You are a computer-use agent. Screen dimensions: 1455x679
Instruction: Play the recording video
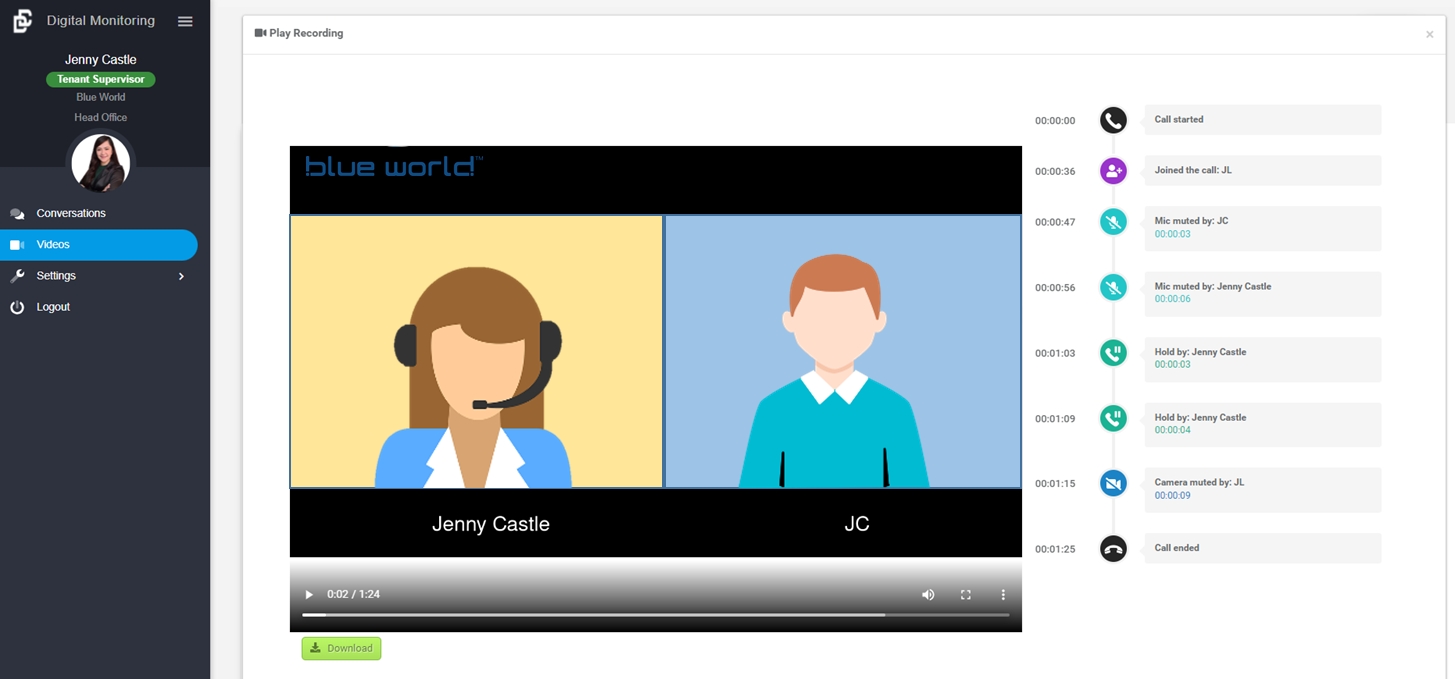(x=309, y=595)
